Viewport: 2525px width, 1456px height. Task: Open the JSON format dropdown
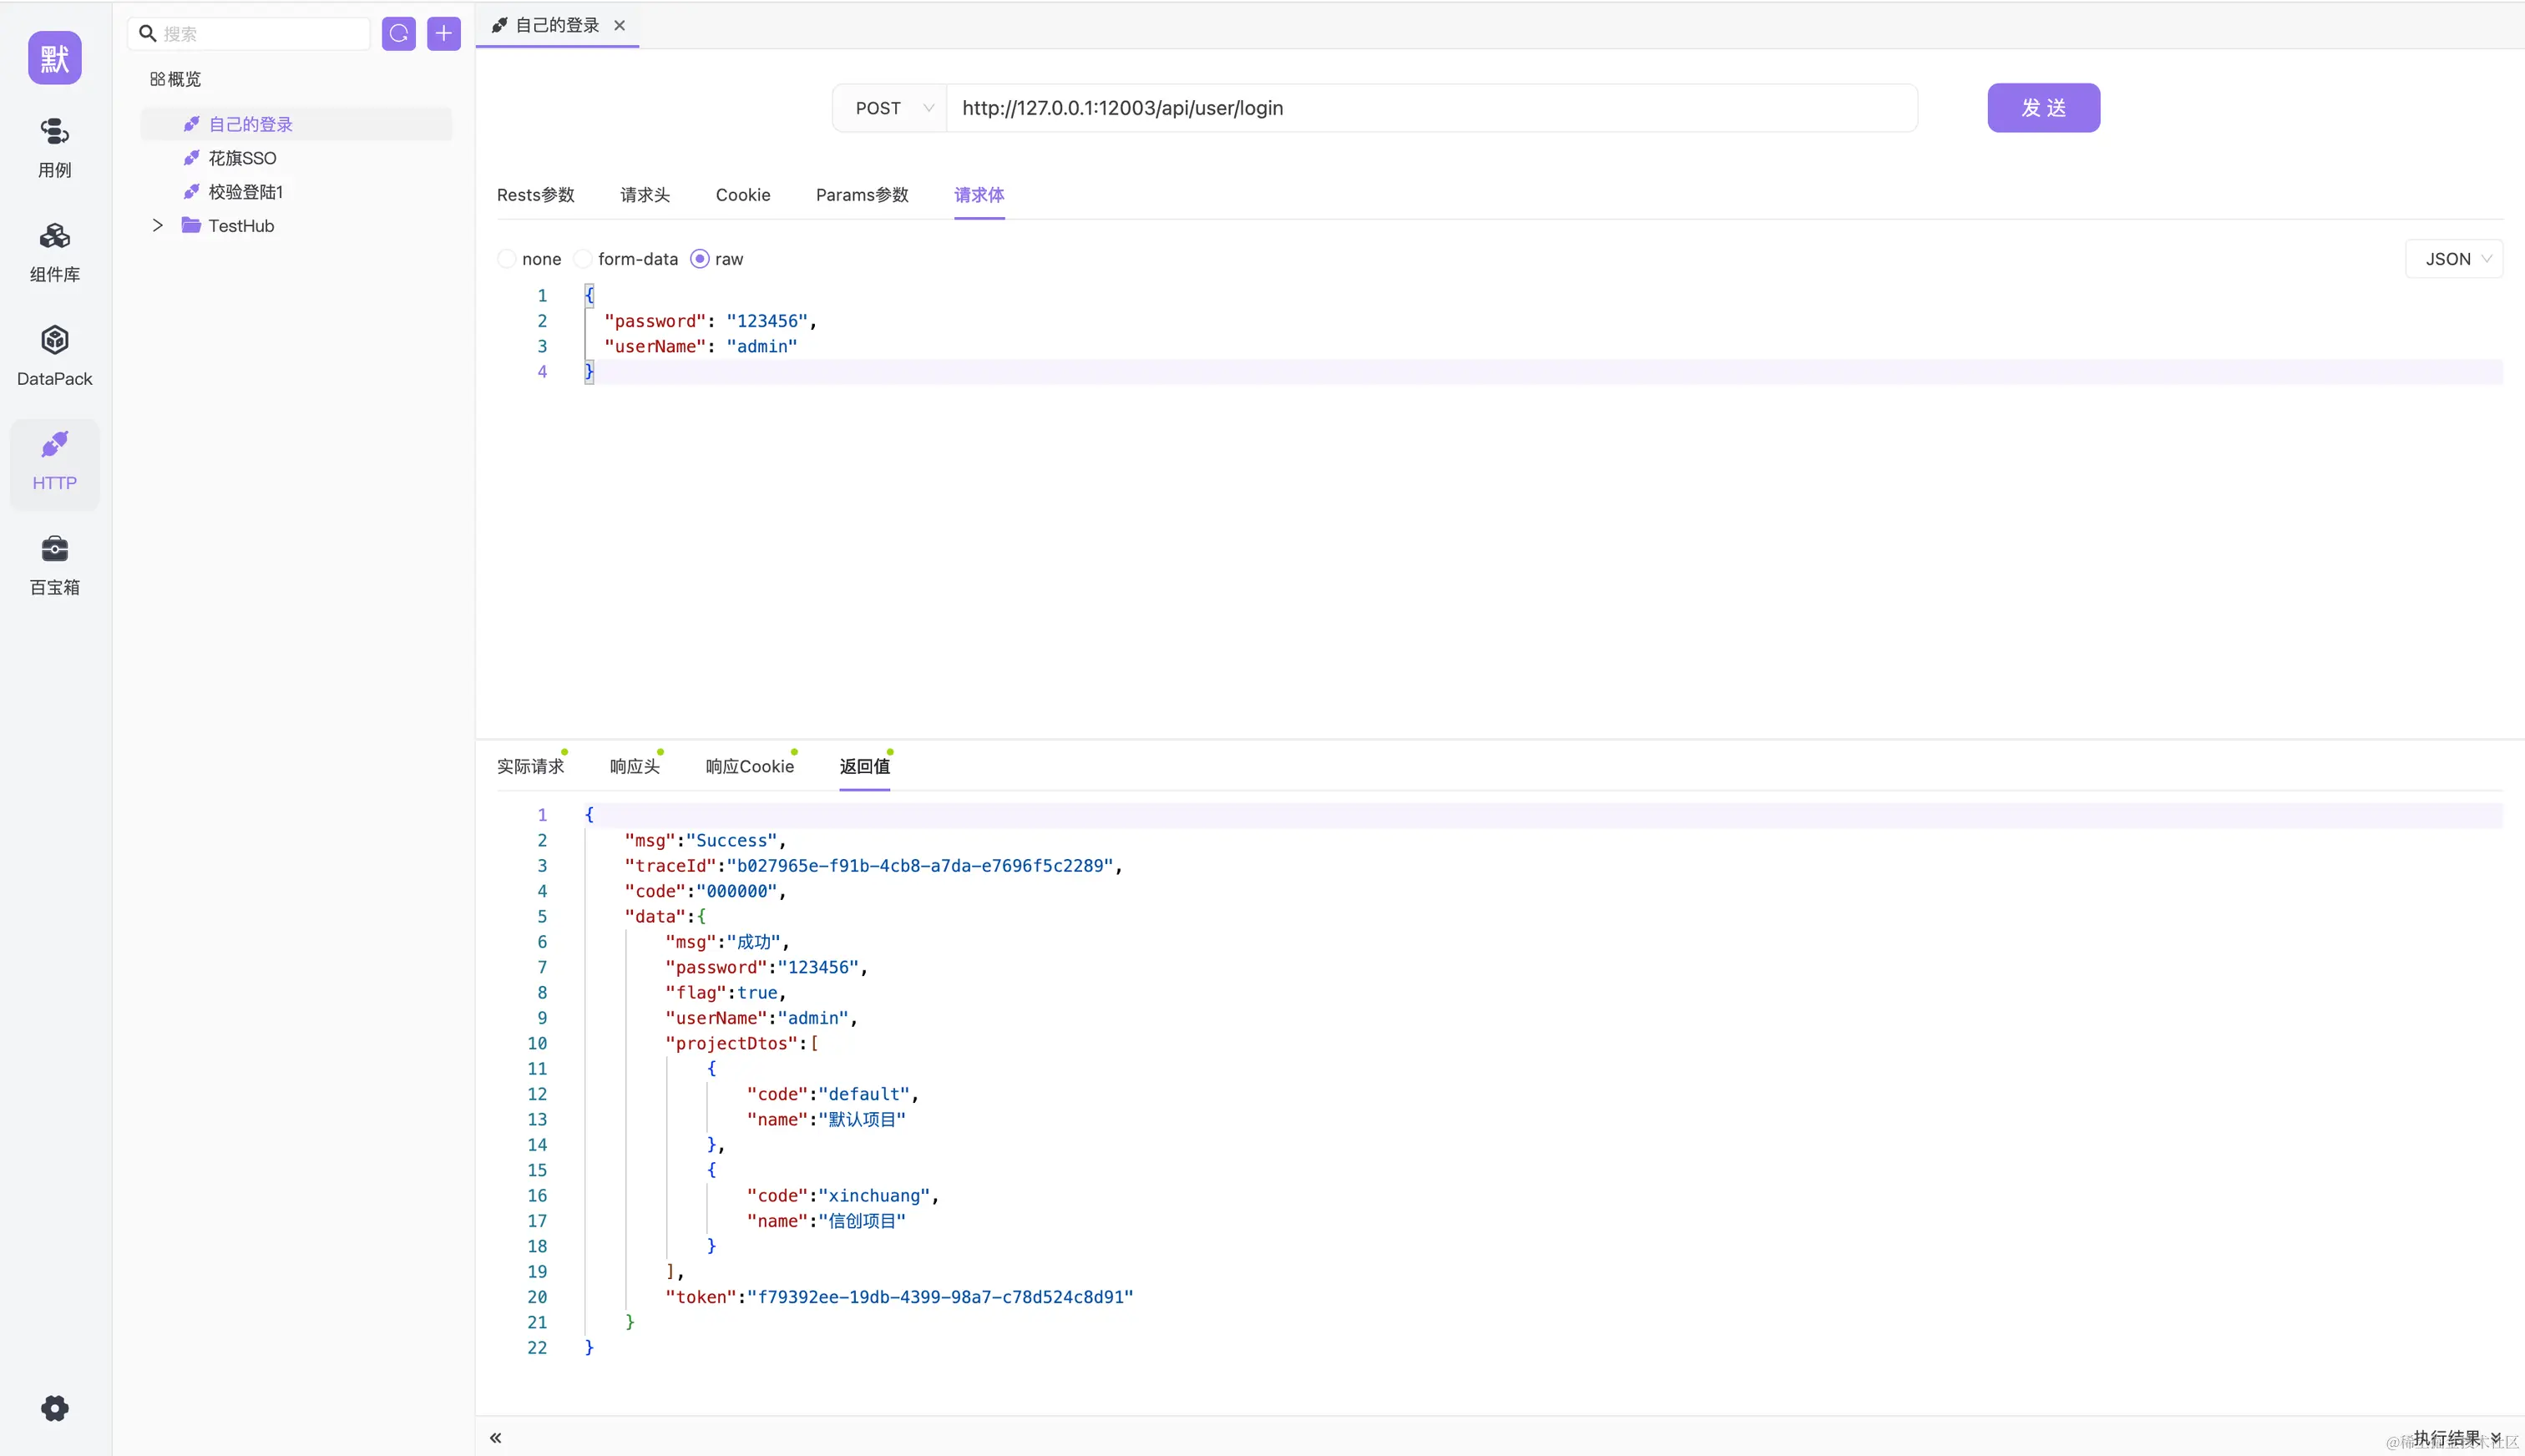(2455, 259)
